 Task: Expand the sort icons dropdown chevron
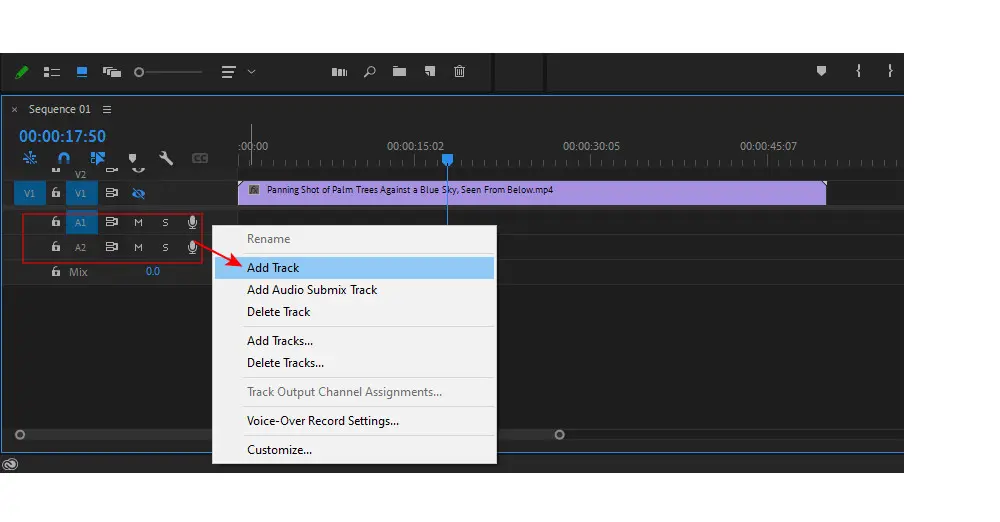click(x=251, y=72)
